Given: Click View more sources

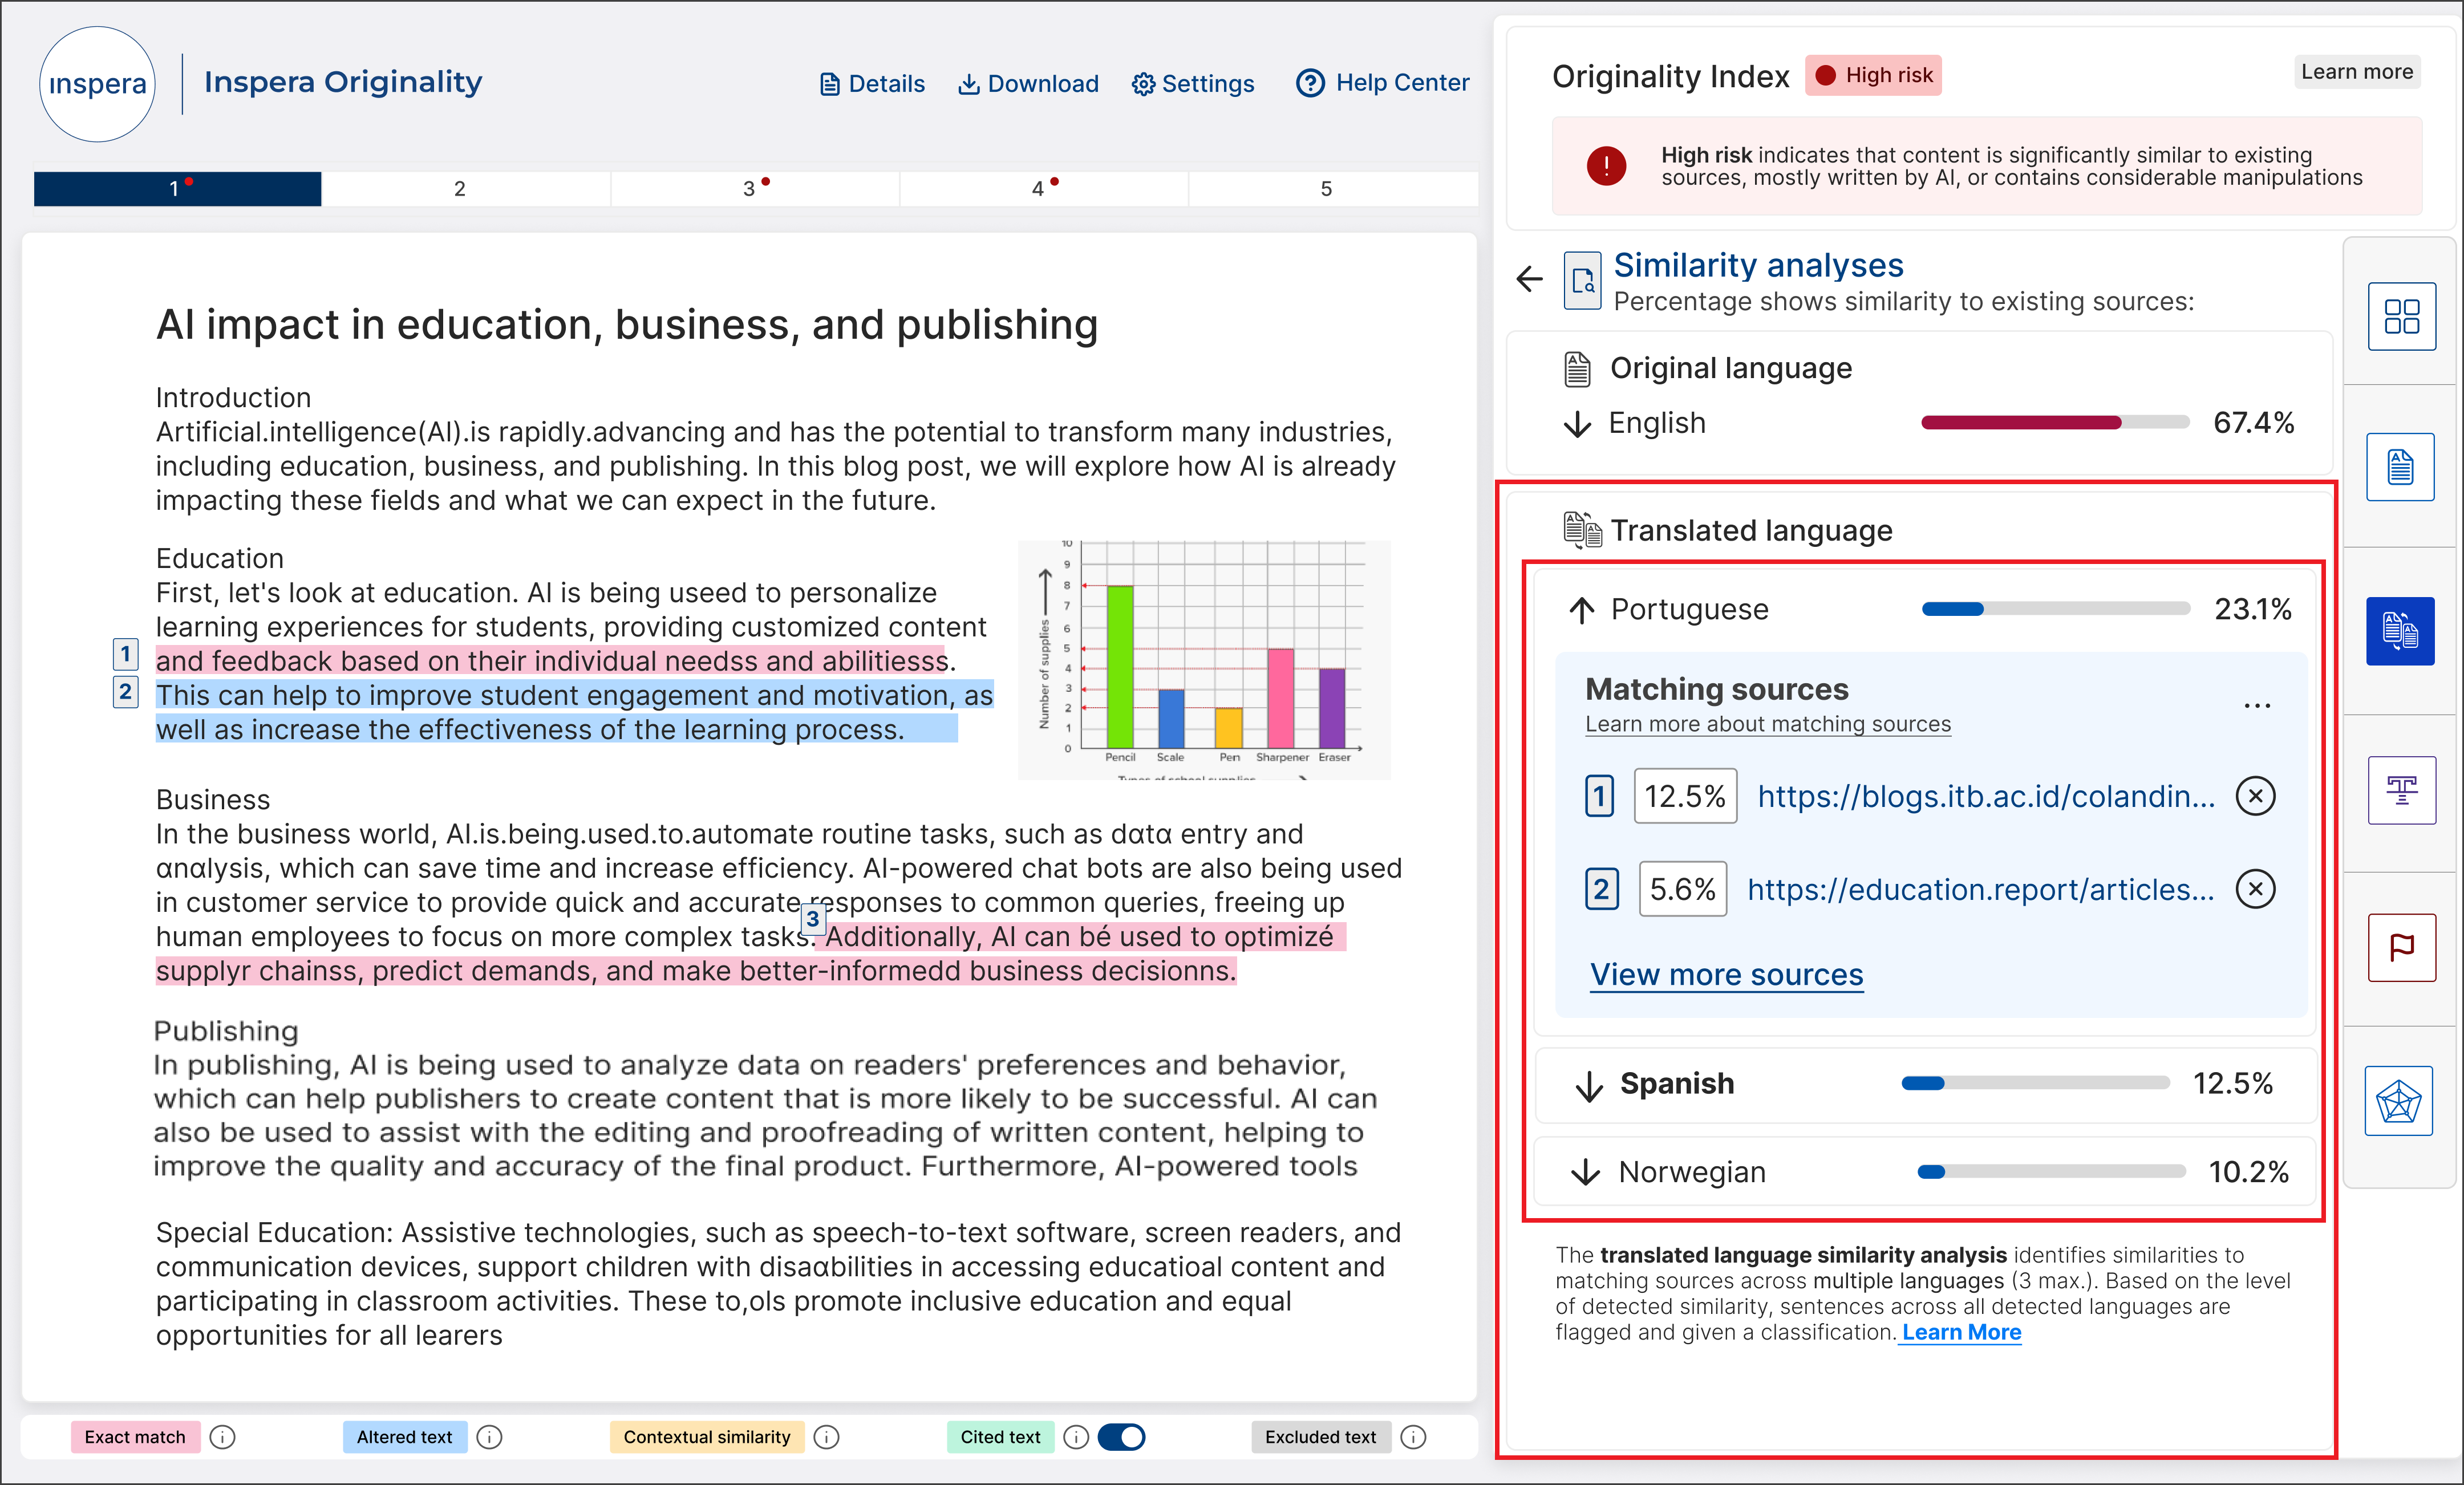Looking at the screenshot, I should click(x=1727, y=974).
